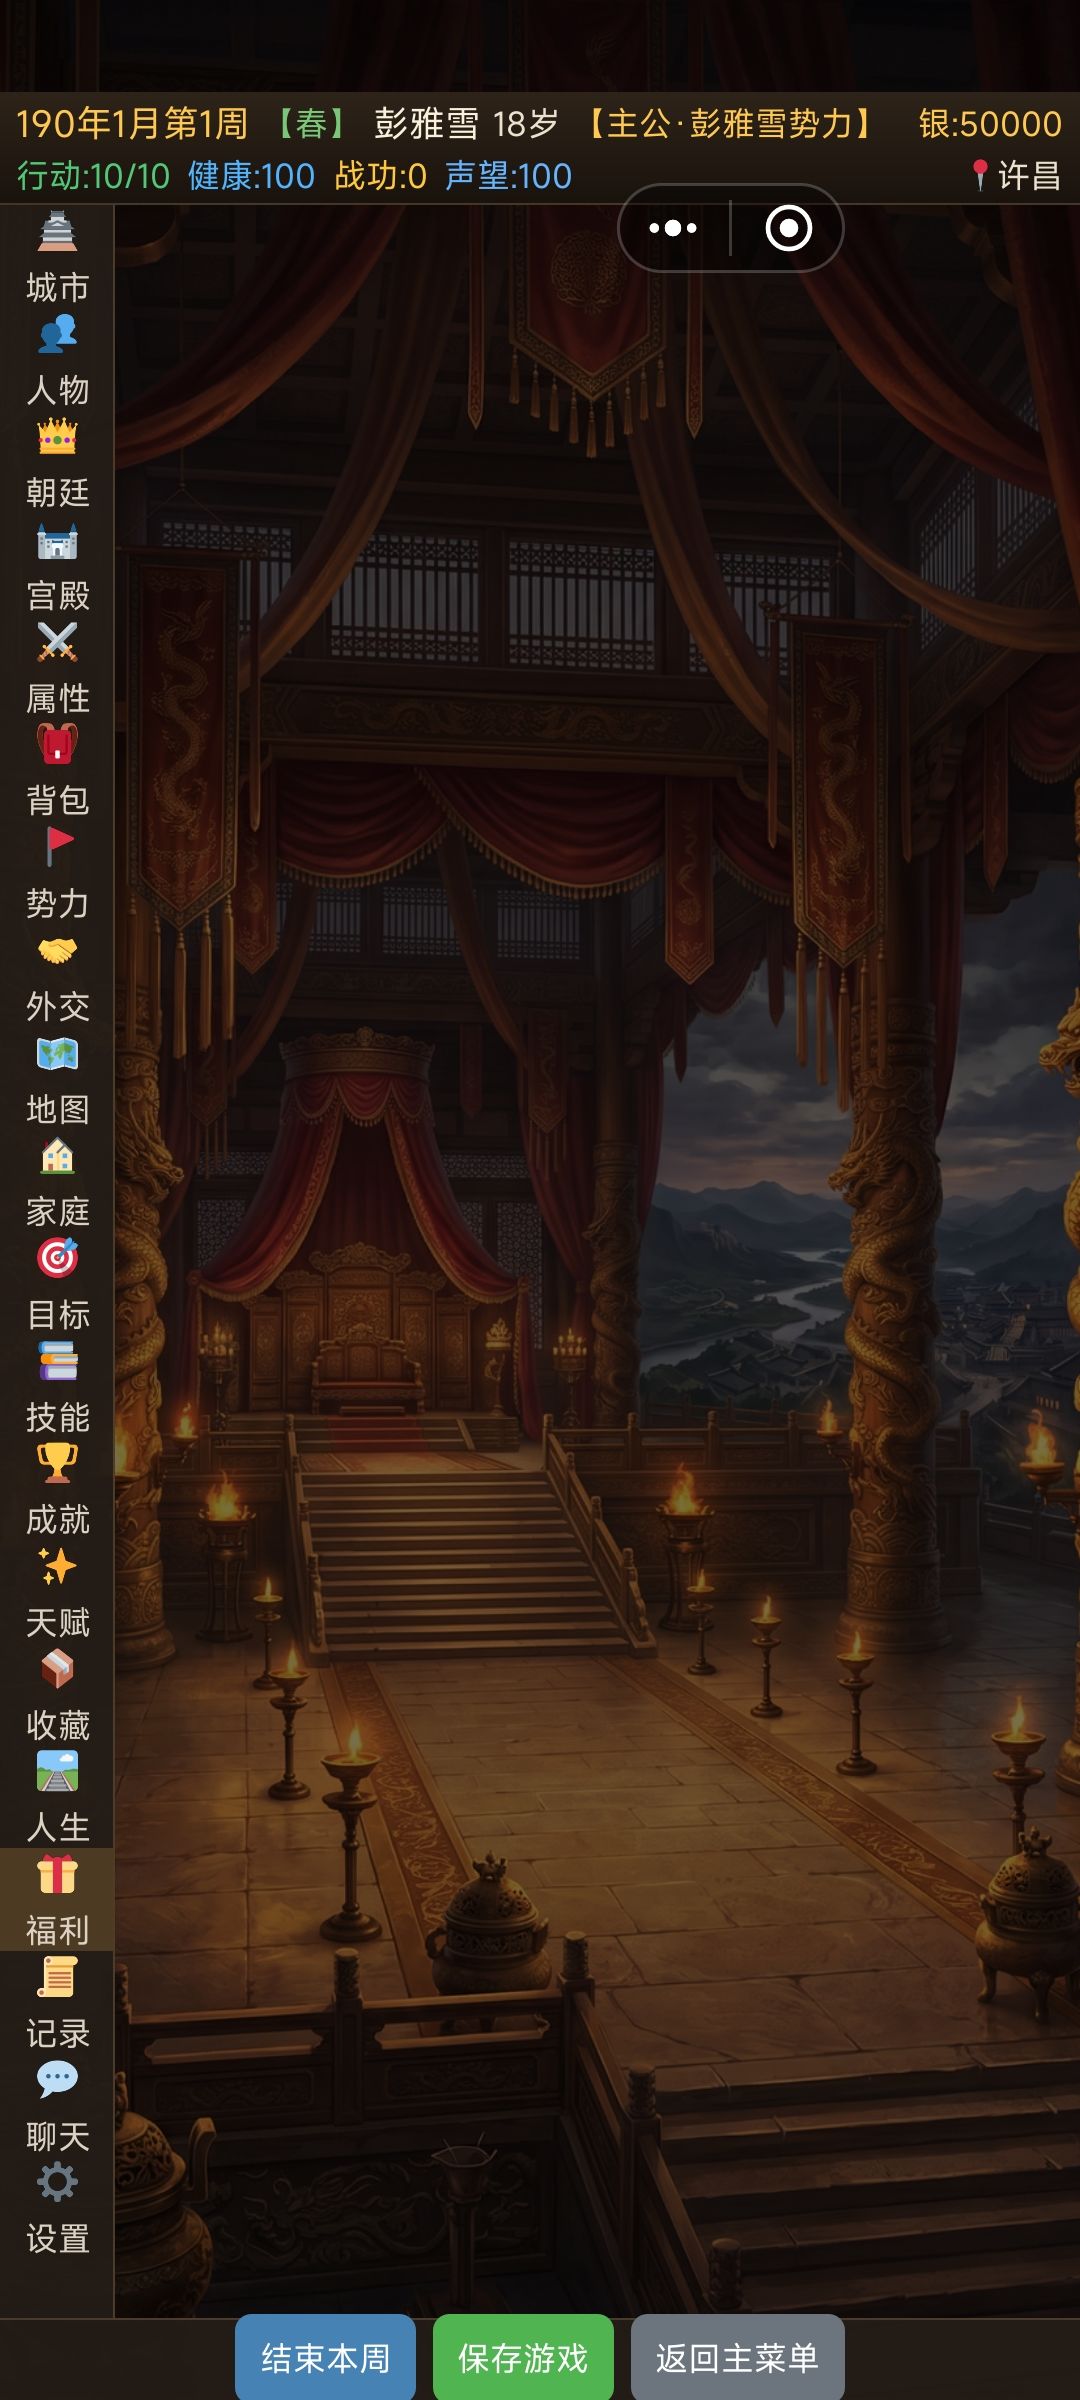Tap the mini program circle close target

(x=789, y=228)
